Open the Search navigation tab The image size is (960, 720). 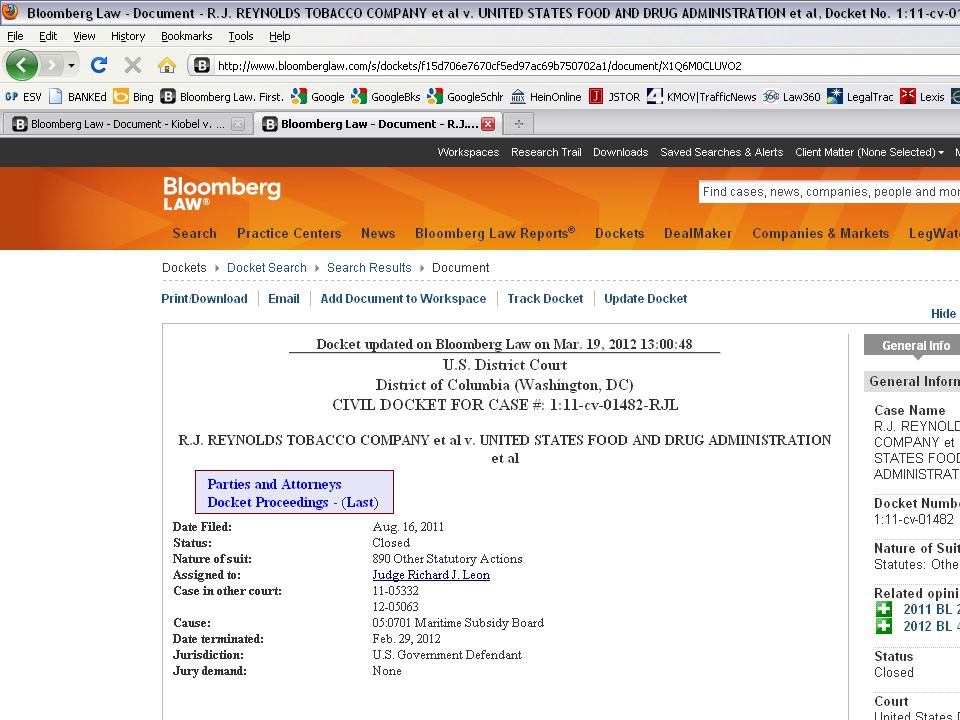[195, 233]
